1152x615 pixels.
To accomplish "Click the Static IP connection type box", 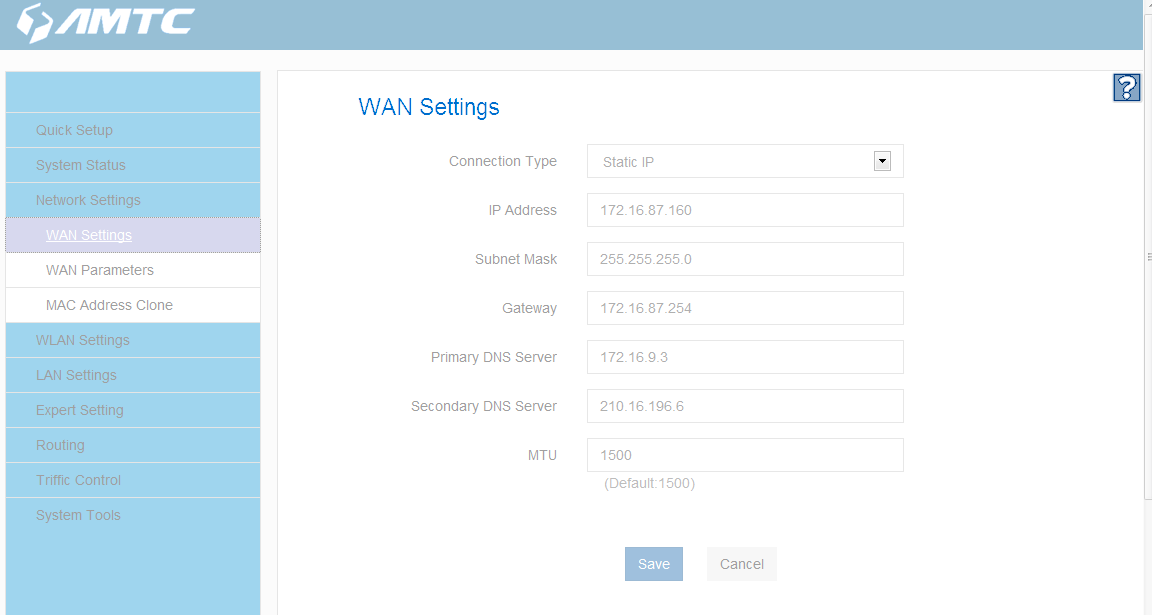I will coord(745,161).
